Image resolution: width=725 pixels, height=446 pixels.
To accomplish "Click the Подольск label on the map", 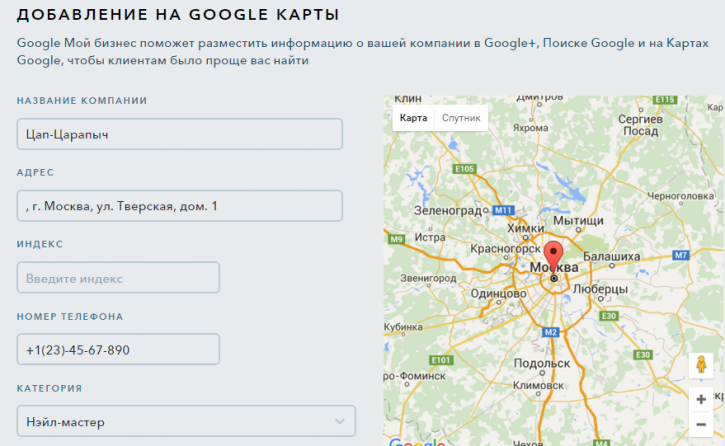I will pyautogui.click(x=542, y=363).
